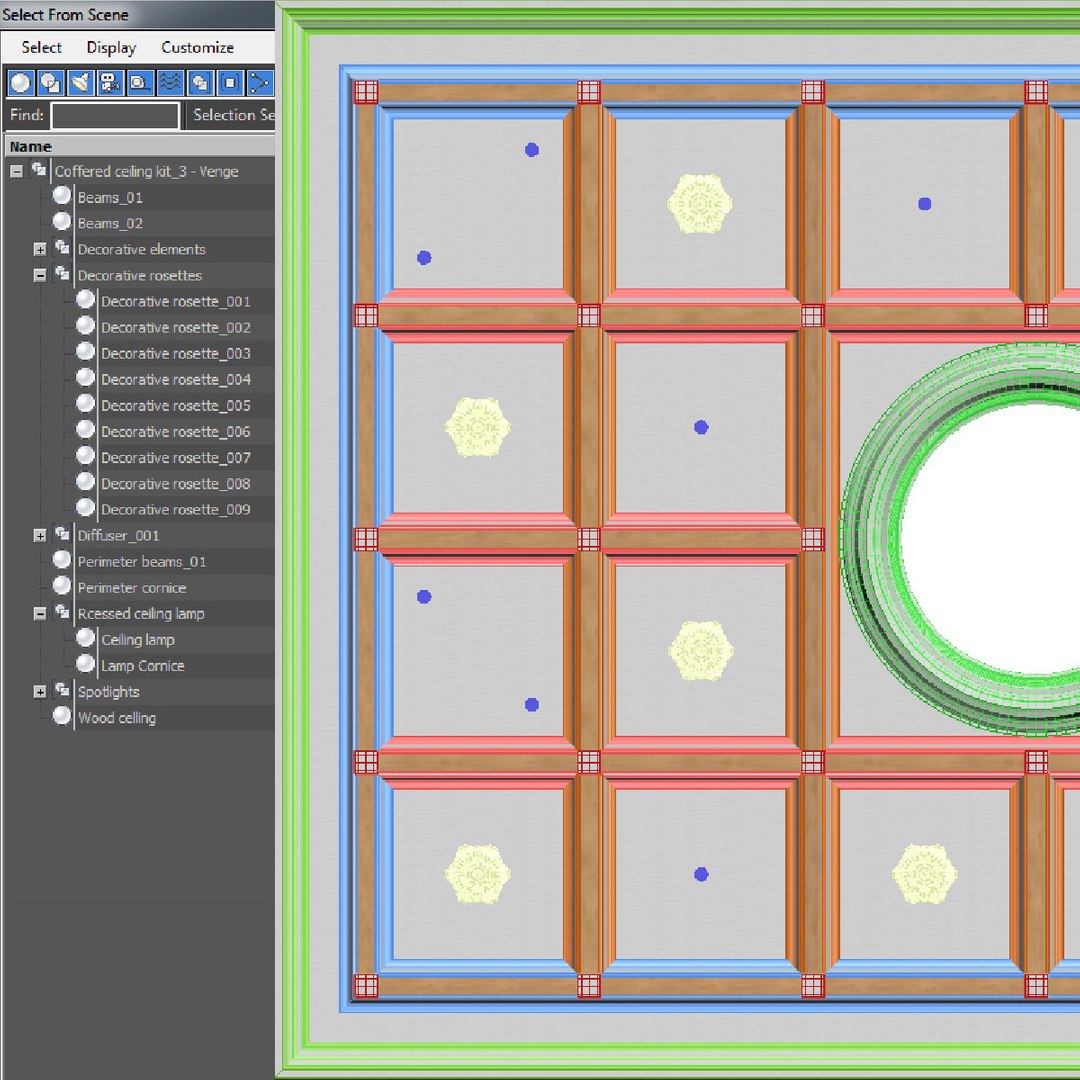
Task: Click the sphere icon beside Perimeter cornice
Action: 62,586
